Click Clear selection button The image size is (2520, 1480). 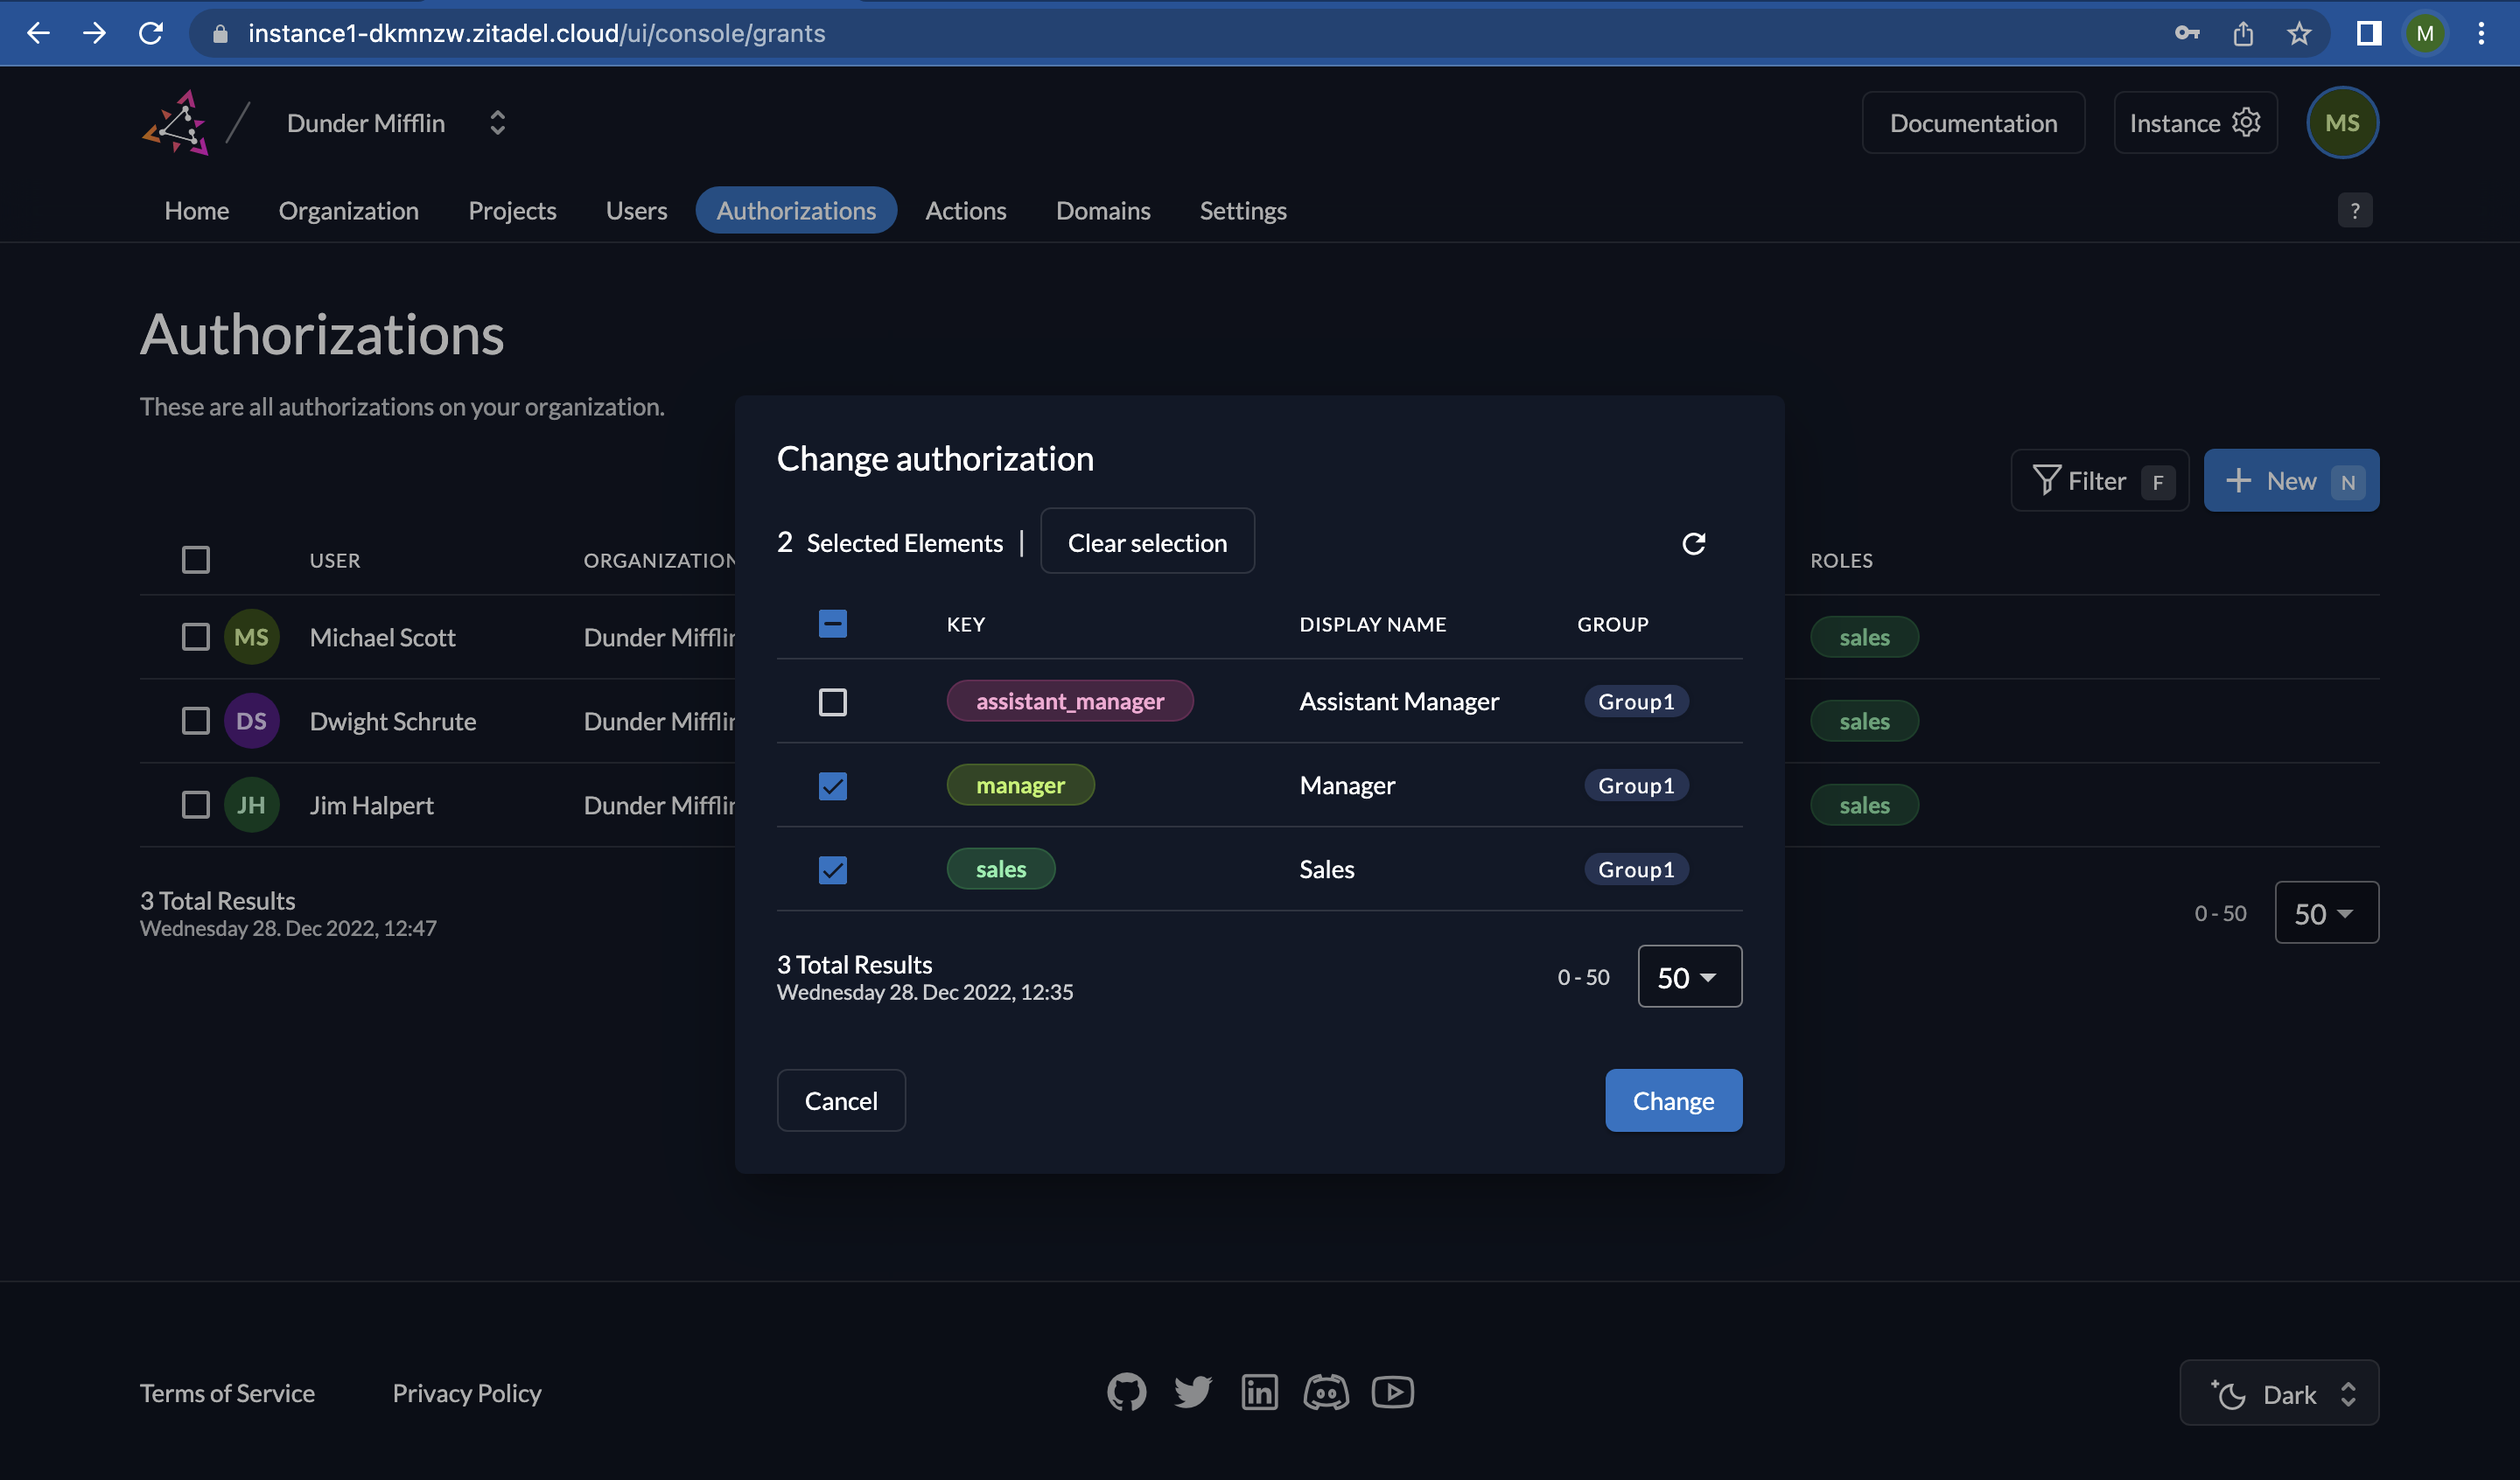(1147, 542)
